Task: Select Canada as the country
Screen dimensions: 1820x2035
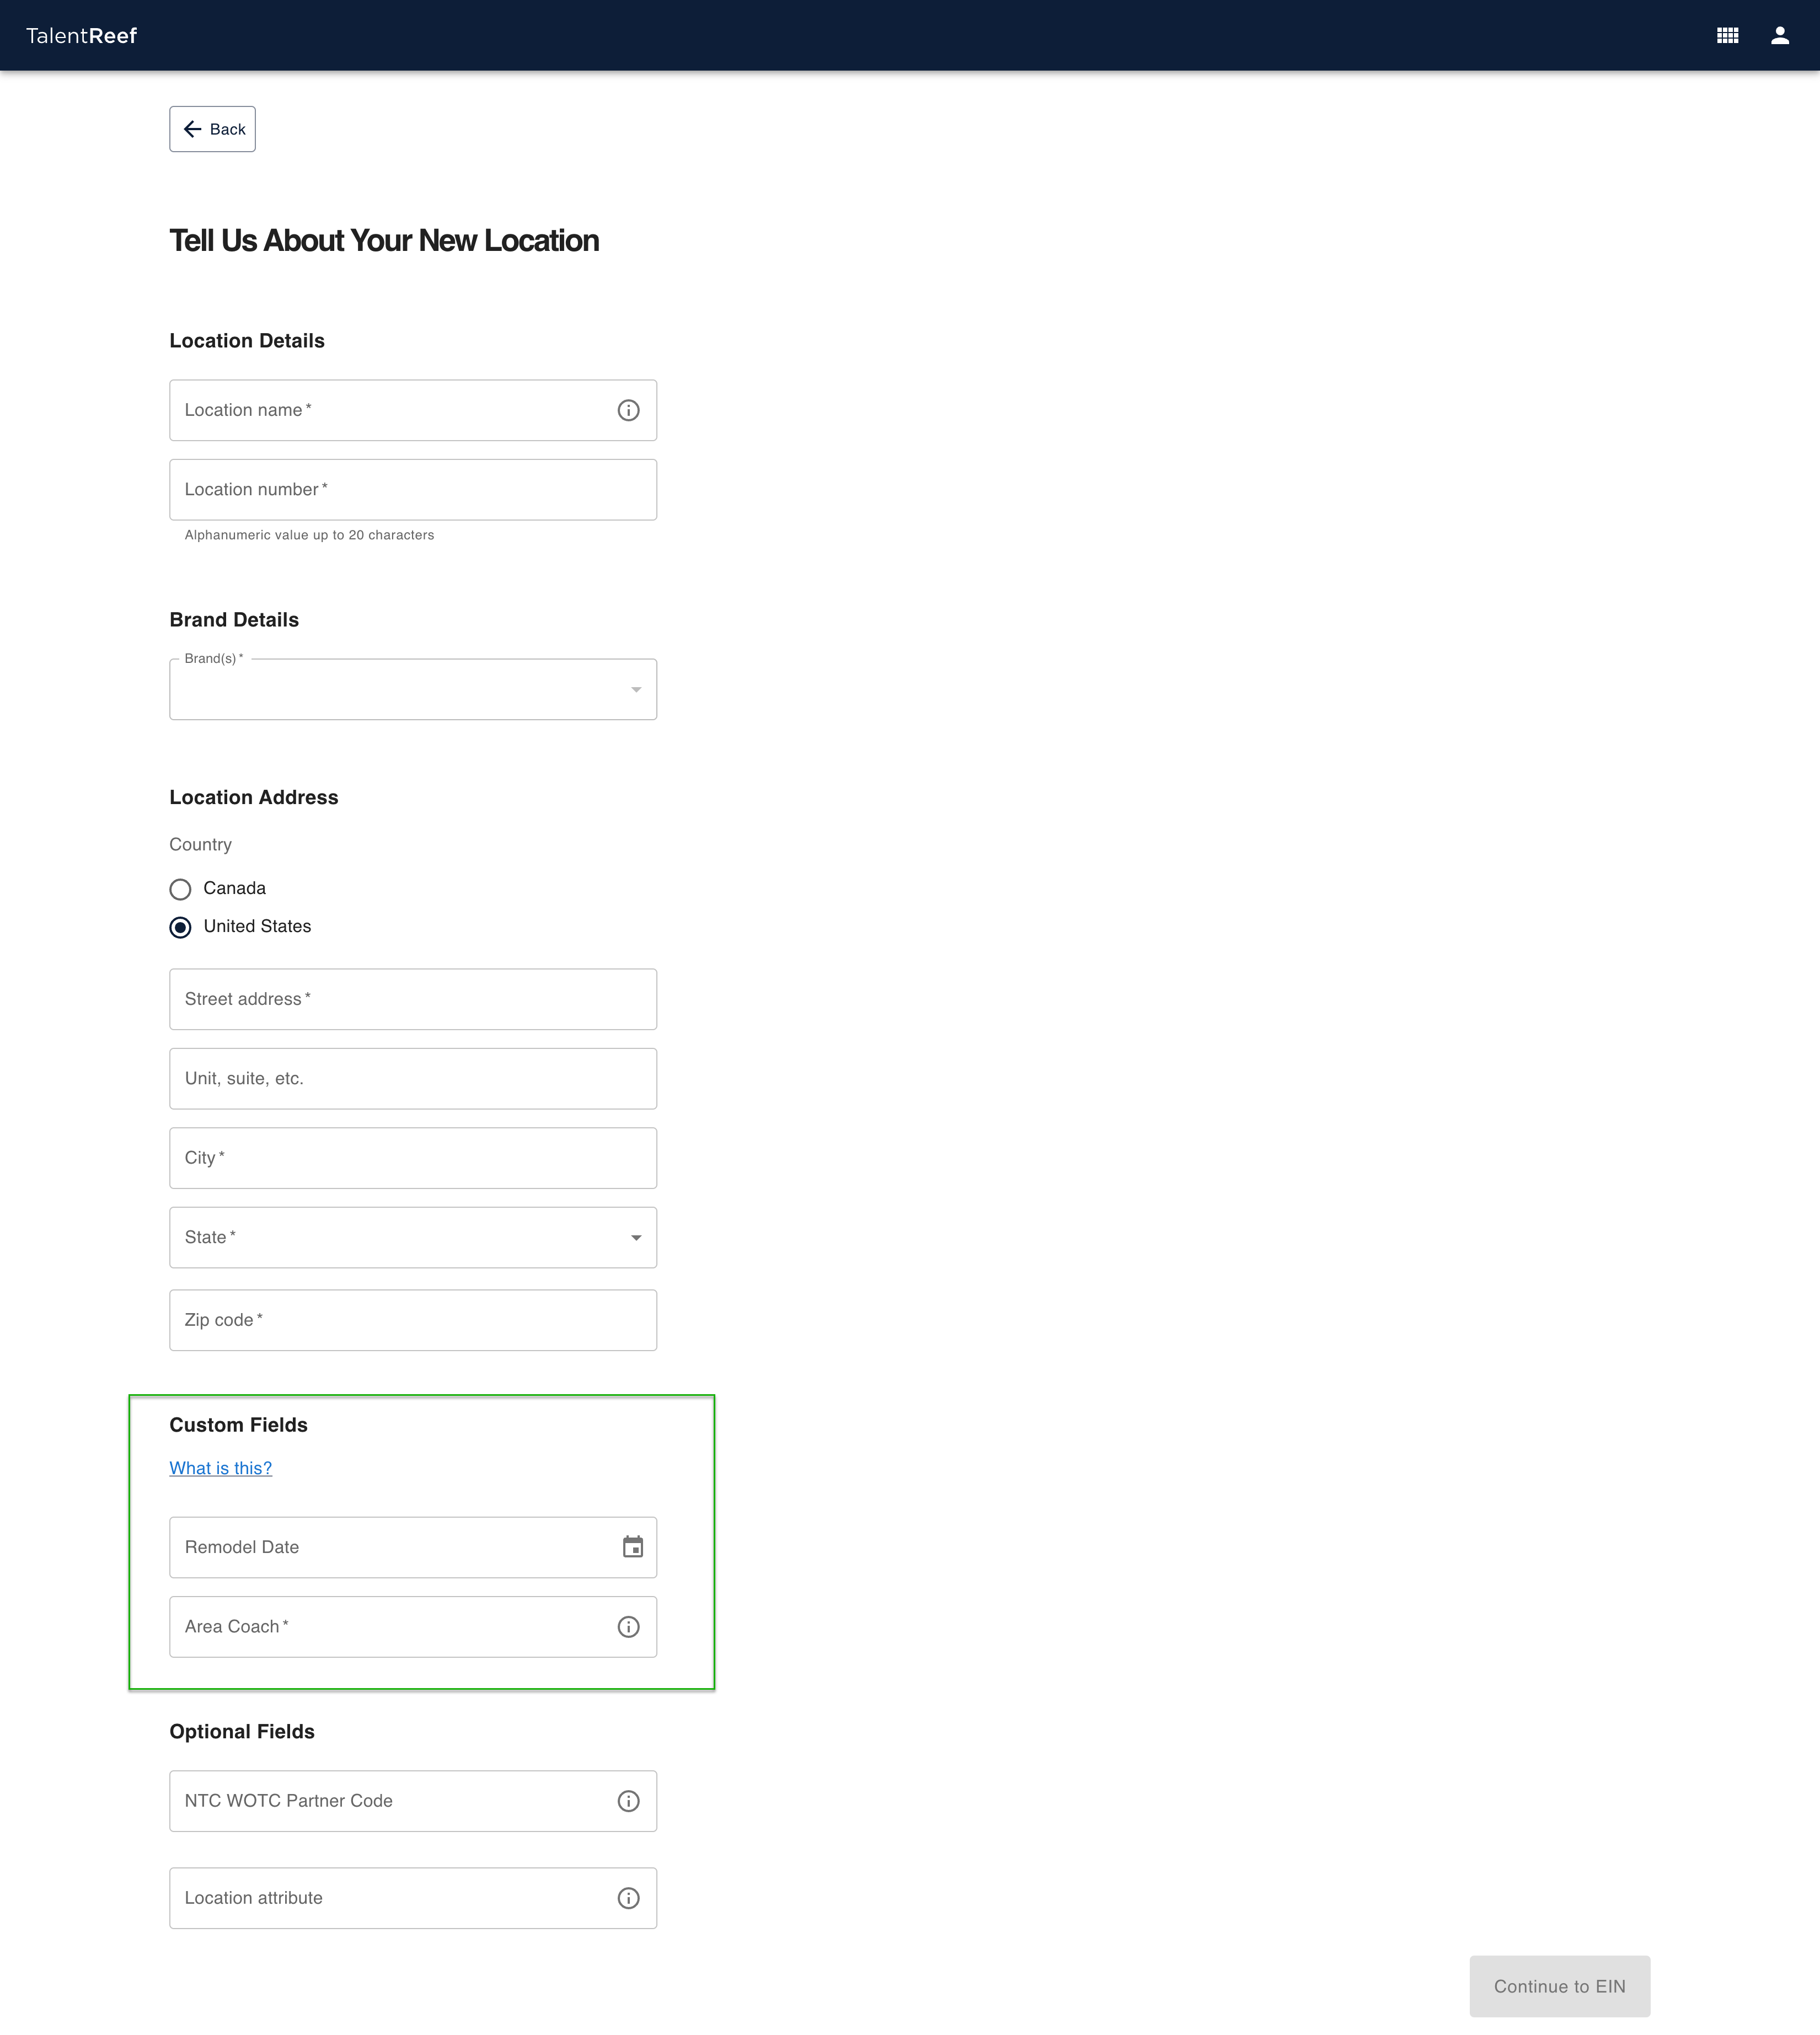Action: point(180,889)
